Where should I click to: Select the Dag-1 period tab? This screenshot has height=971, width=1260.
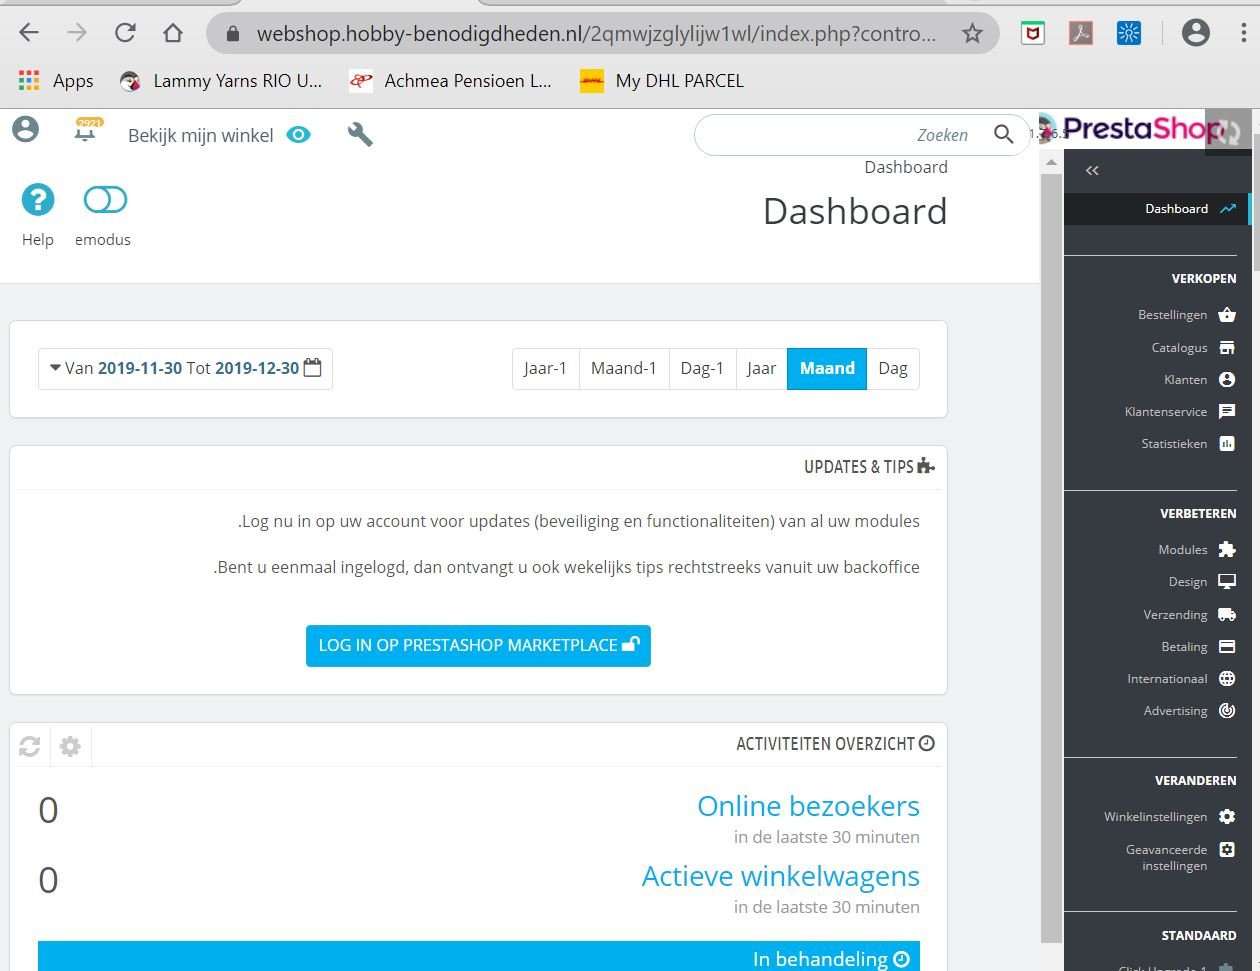702,368
